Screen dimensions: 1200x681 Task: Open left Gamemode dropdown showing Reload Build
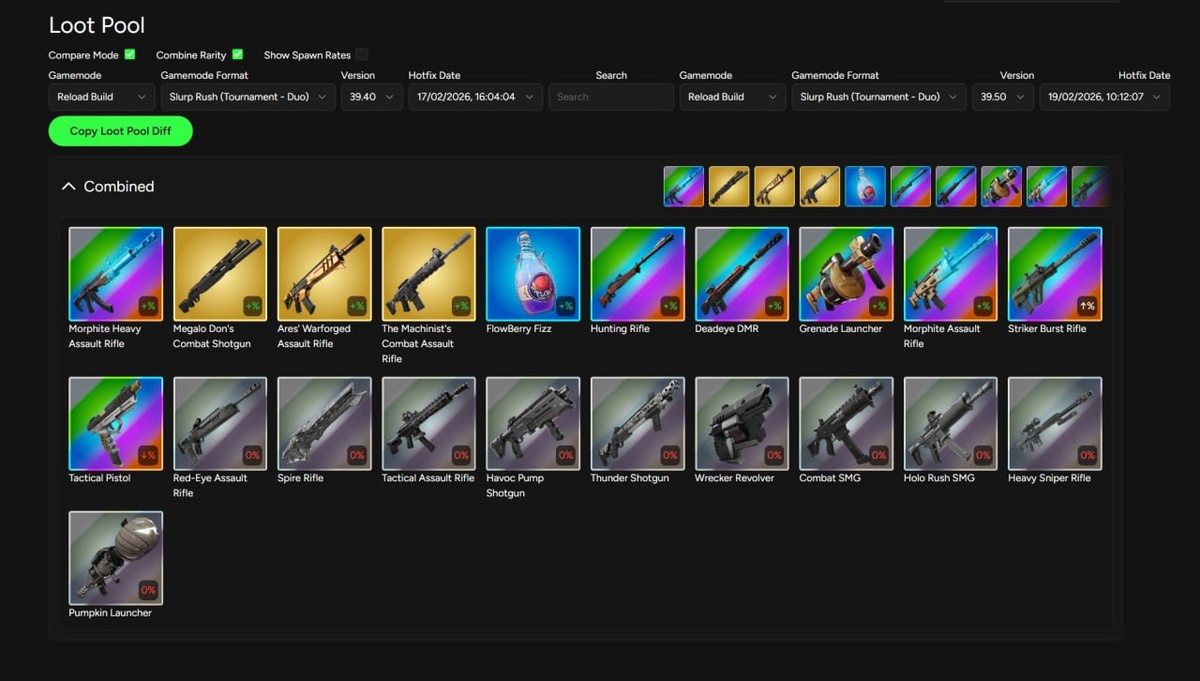pyautogui.click(x=101, y=97)
